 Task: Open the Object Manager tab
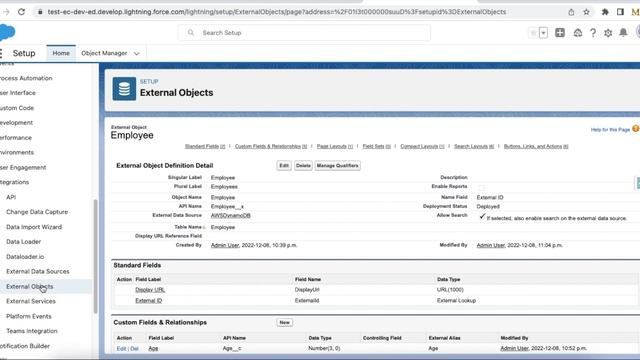coord(104,53)
